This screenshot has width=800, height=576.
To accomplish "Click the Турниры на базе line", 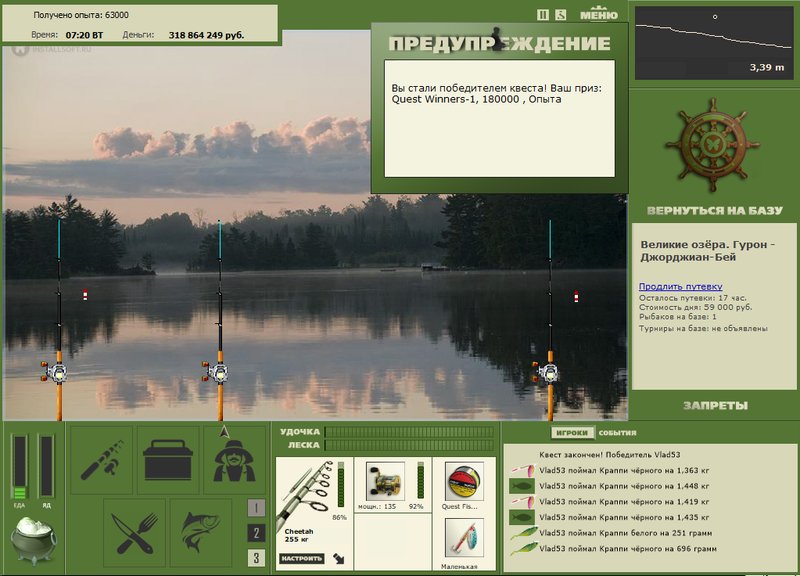I will tap(703, 329).
